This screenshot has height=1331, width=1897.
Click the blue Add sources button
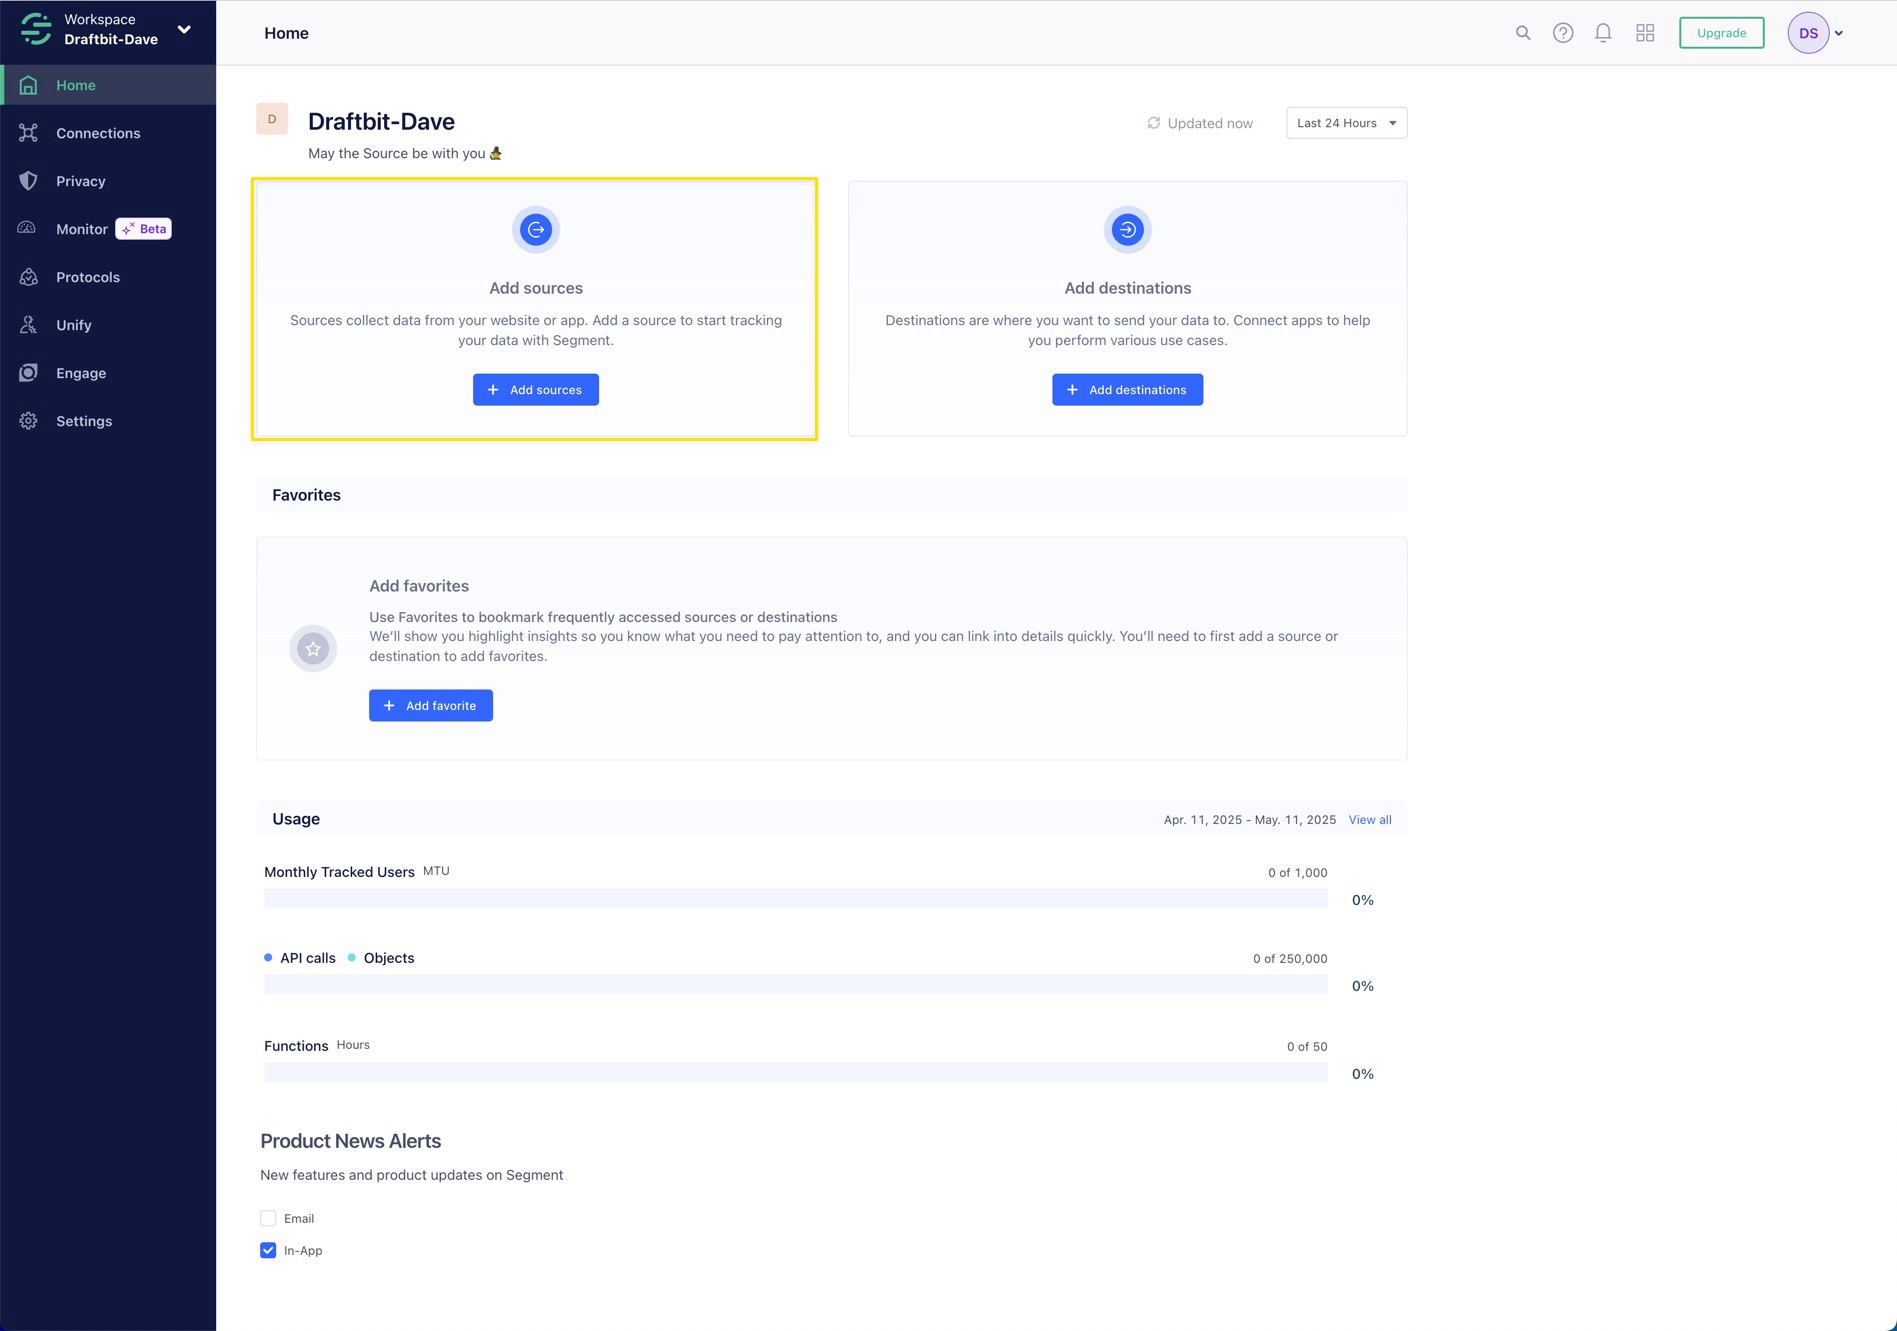point(536,390)
